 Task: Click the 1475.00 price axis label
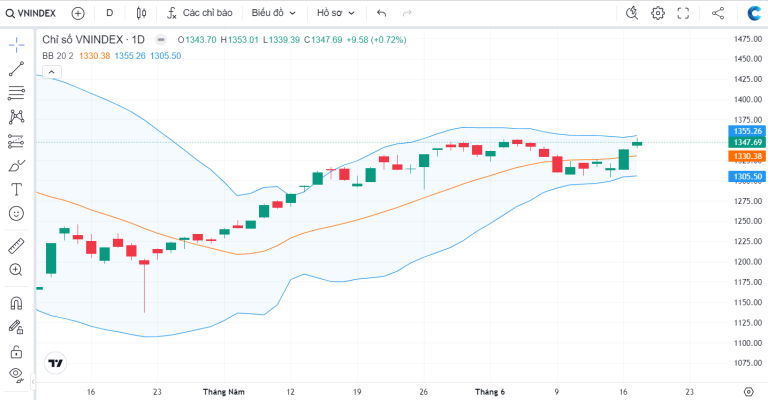pos(747,39)
